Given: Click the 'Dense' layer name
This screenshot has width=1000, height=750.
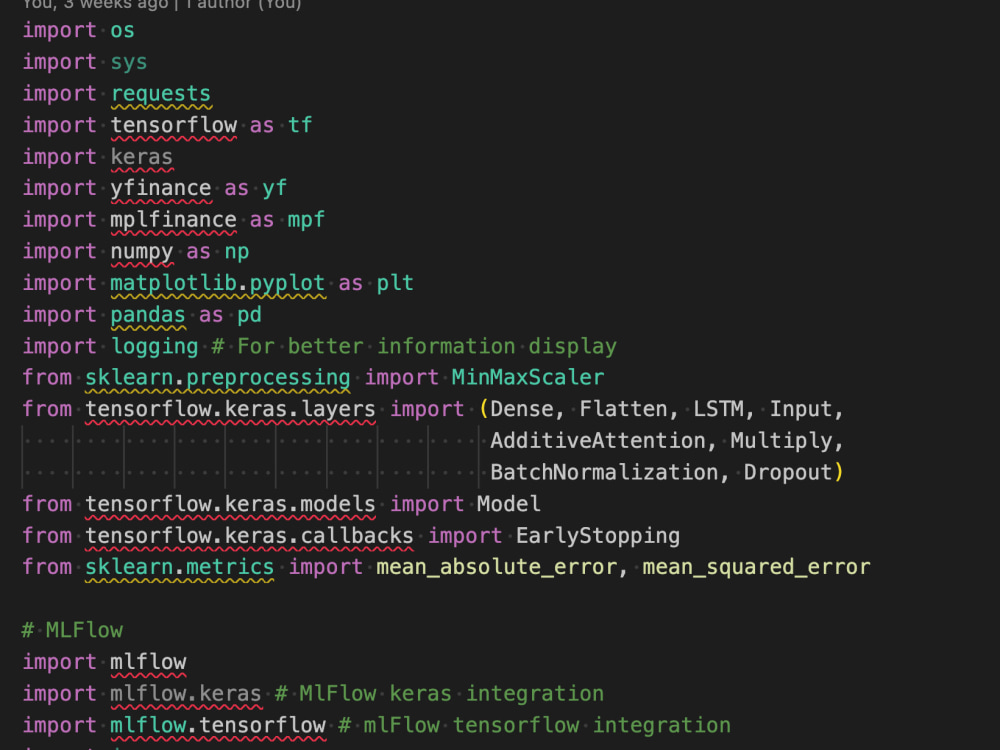Looking at the screenshot, I should coord(522,409).
